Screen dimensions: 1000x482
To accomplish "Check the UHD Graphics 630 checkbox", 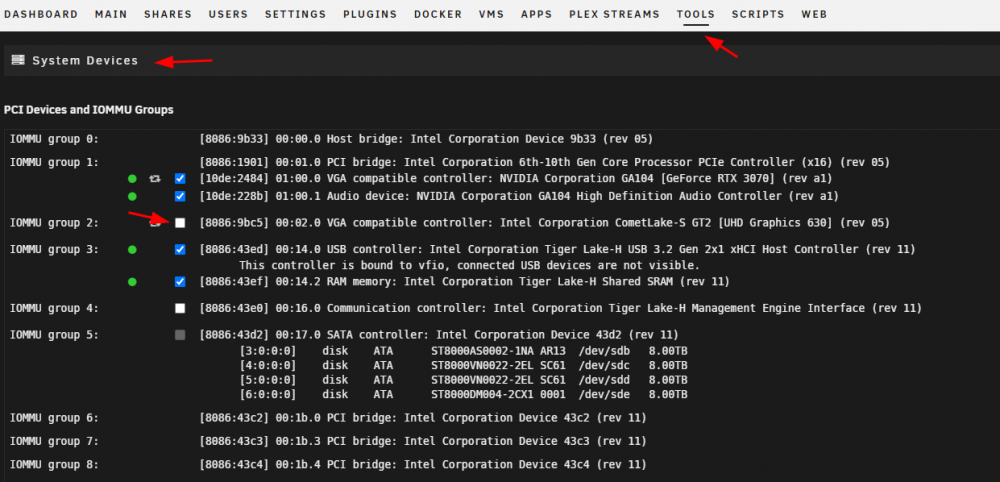I will [180, 223].
